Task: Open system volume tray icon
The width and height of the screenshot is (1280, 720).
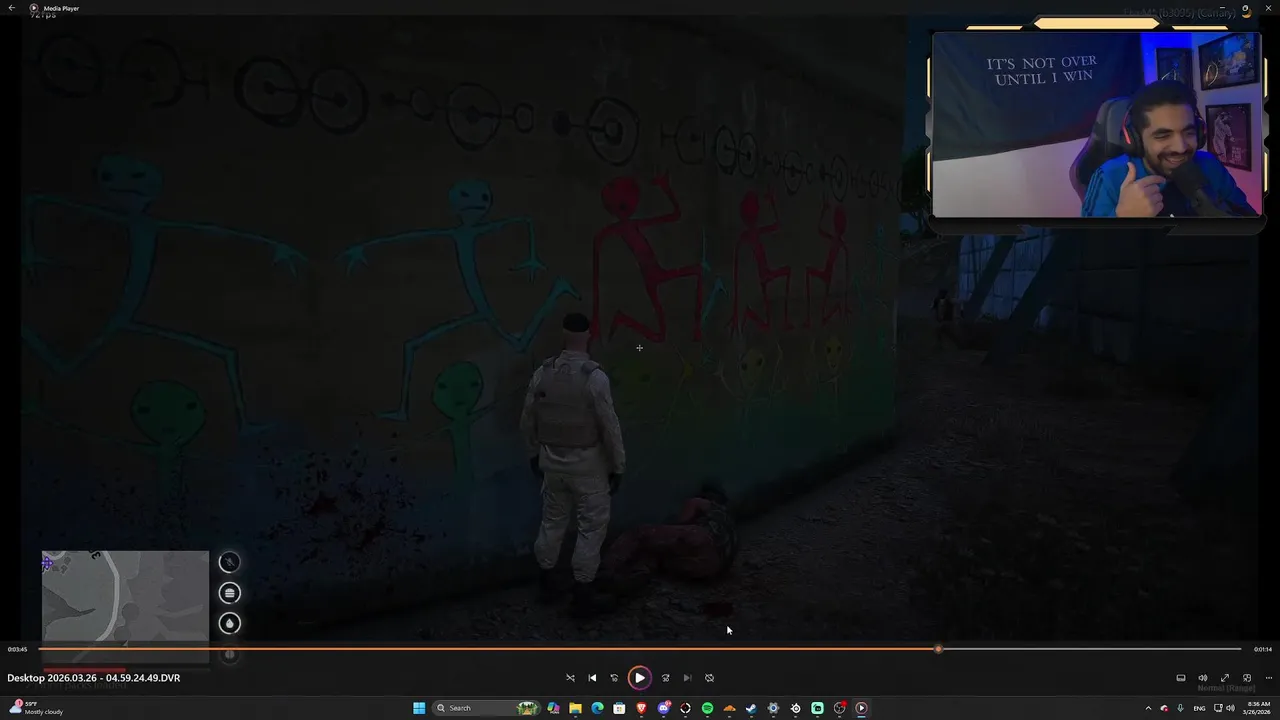Action: pyautogui.click(x=1230, y=708)
